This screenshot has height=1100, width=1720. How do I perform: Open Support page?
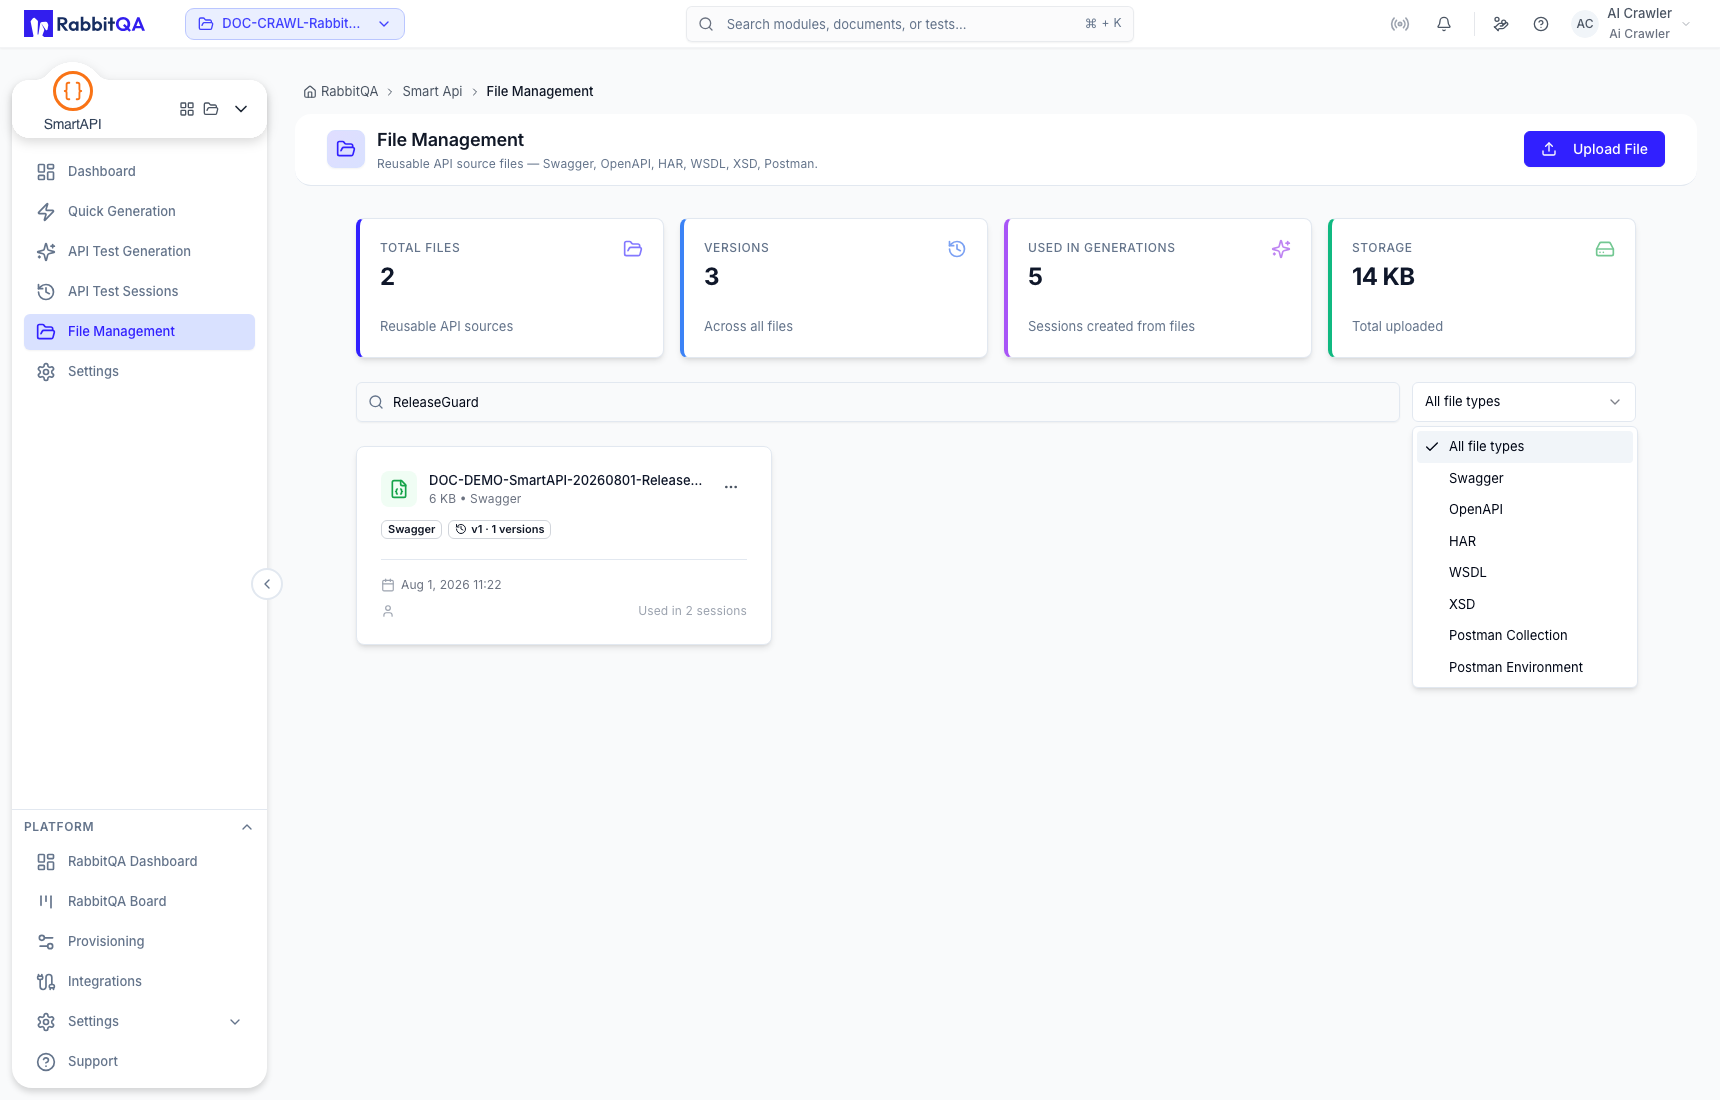point(139,1062)
